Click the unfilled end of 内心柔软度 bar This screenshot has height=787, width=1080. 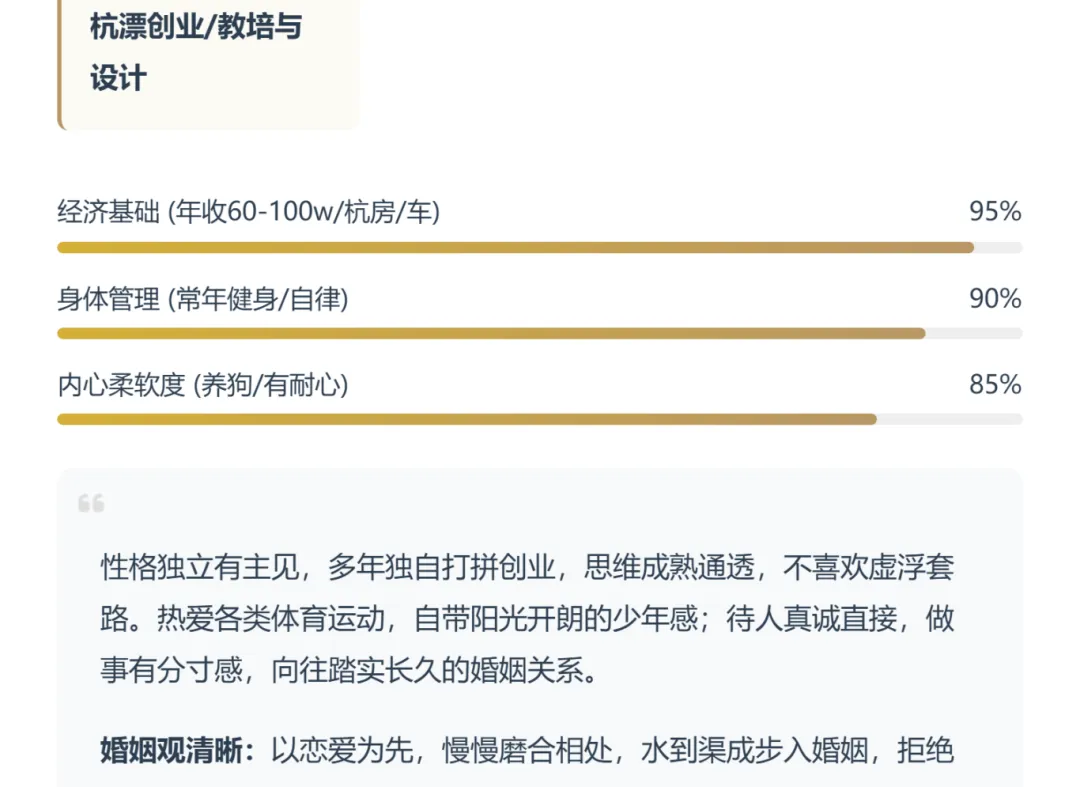(949, 419)
